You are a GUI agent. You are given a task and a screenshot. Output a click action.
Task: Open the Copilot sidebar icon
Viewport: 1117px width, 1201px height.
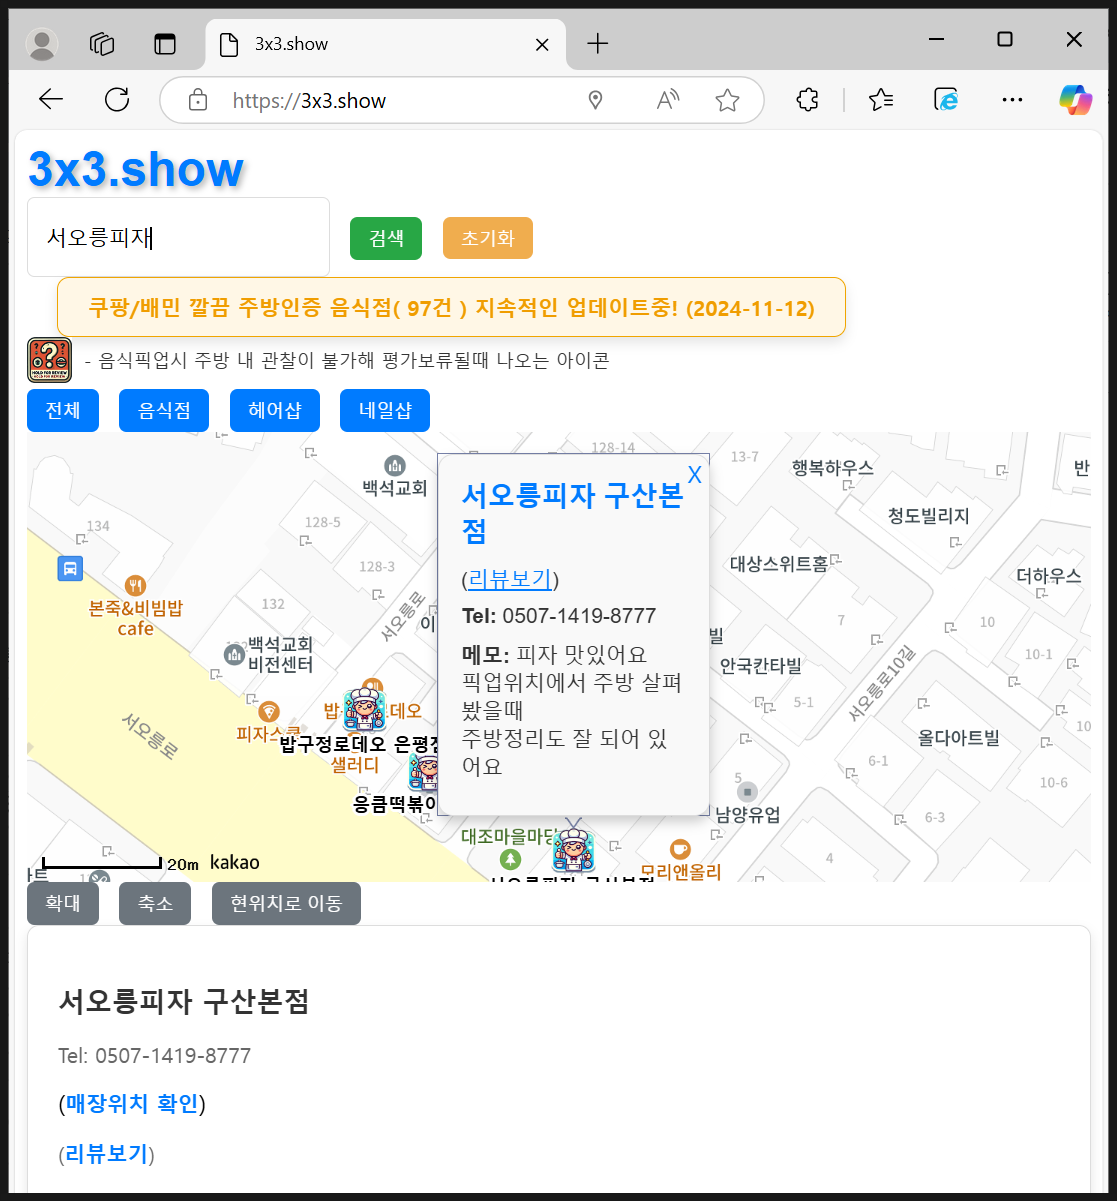coord(1076,100)
